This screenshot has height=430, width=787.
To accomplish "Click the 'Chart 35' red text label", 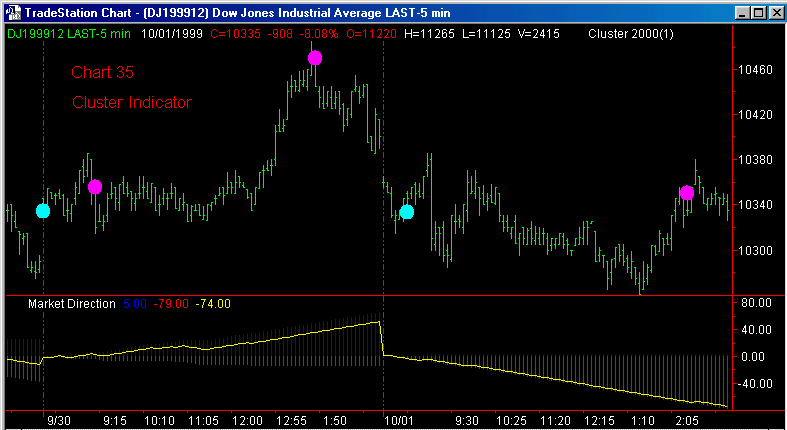I will click(x=102, y=72).
